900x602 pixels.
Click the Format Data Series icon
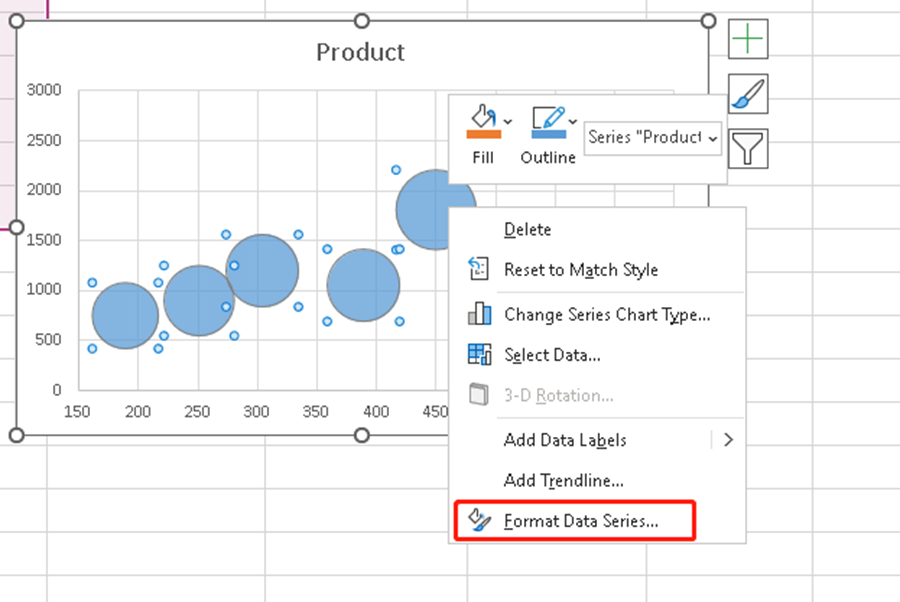(x=479, y=520)
